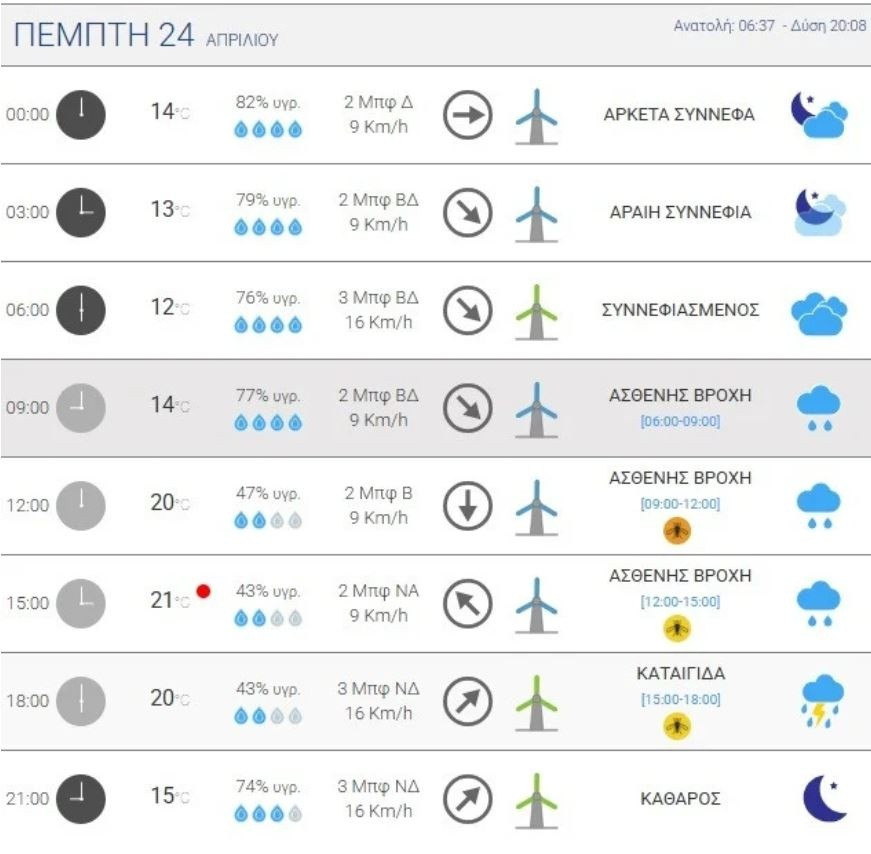Image resolution: width=871 pixels, height=854 pixels.
Task: Click the ΚΑΤΑΙΓΙΔΑ label at 18:00
Action: (x=680, y=673)
